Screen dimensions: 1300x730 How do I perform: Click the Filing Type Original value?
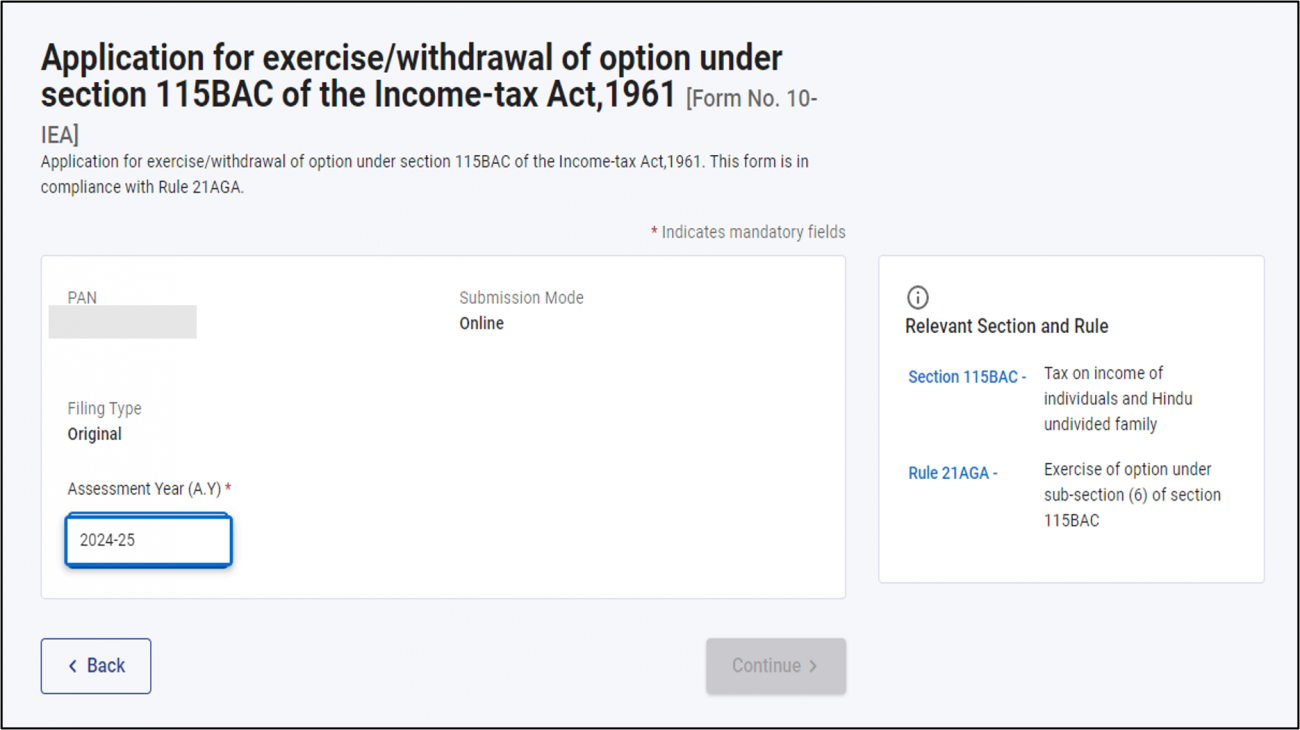pyautogui.click(x=95, y=433)
